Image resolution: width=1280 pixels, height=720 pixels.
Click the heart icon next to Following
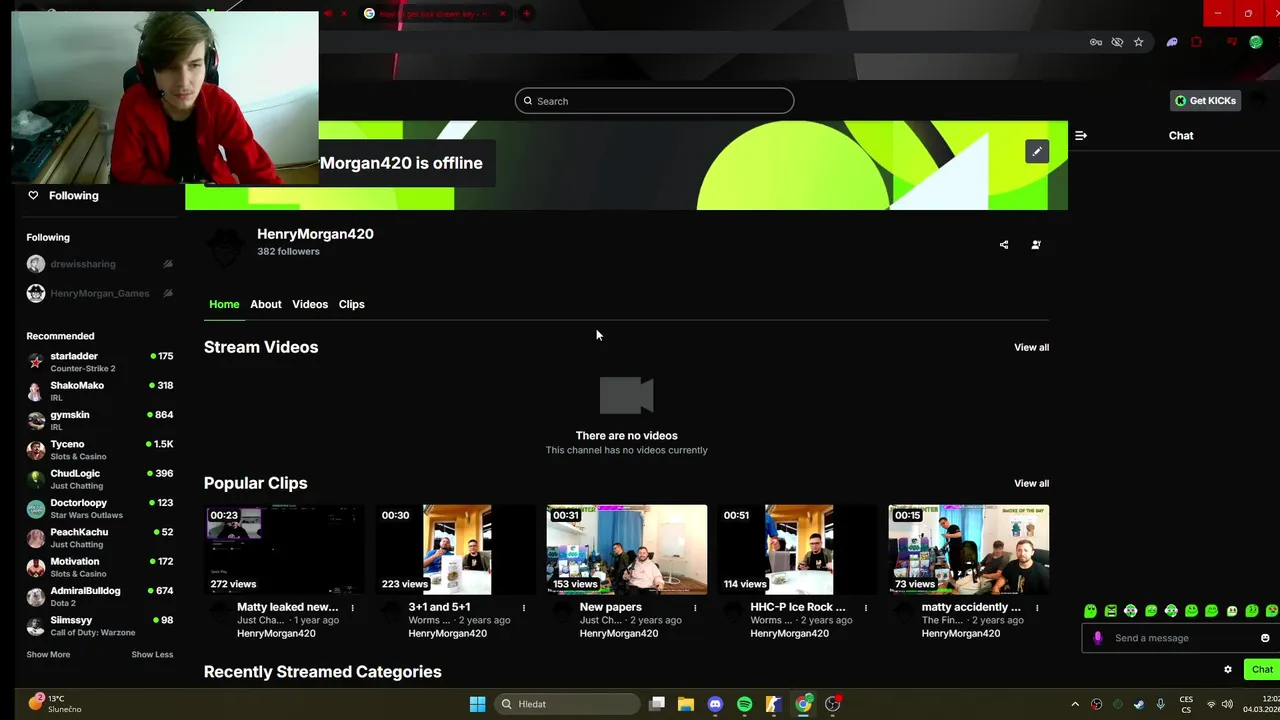pyautogui.click(x=33, y=195)
